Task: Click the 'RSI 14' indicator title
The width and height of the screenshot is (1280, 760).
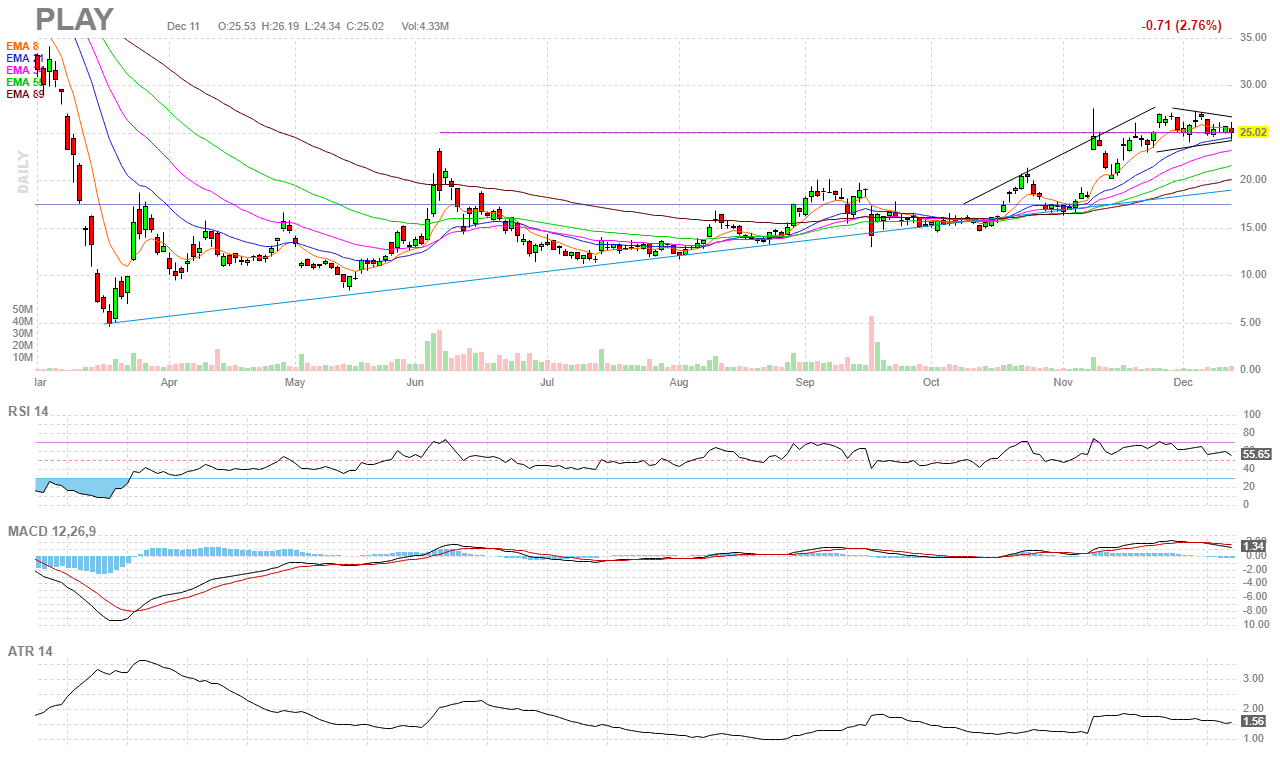Action: [x=28, y=411]
